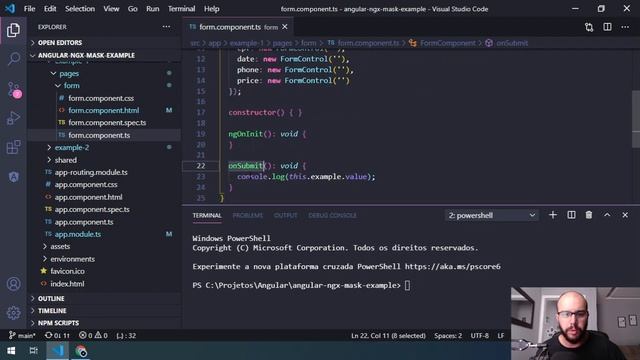This screenshot has height=360, width=640.
Task: Open editor more actions ellipsis
Action: tap(625, 27)
